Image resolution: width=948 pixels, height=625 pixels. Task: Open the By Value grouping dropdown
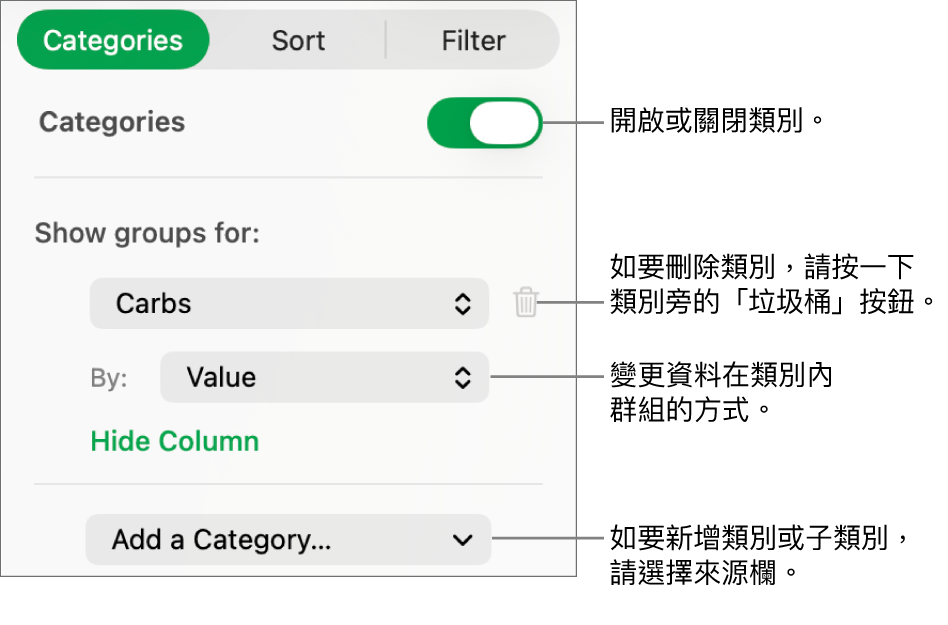(x=324, y=377)
